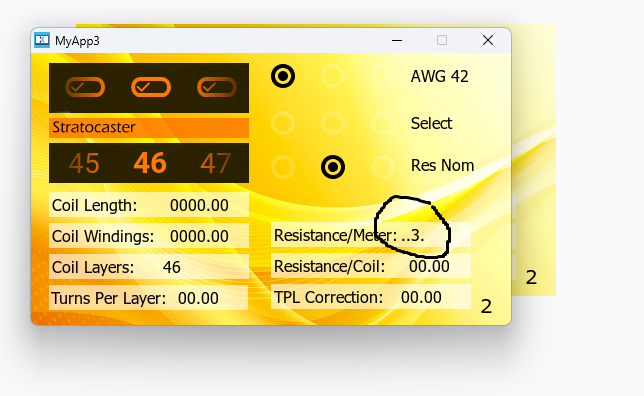Click the TPL Correction 00.00 field
The image size is (644, 396).
371,297
